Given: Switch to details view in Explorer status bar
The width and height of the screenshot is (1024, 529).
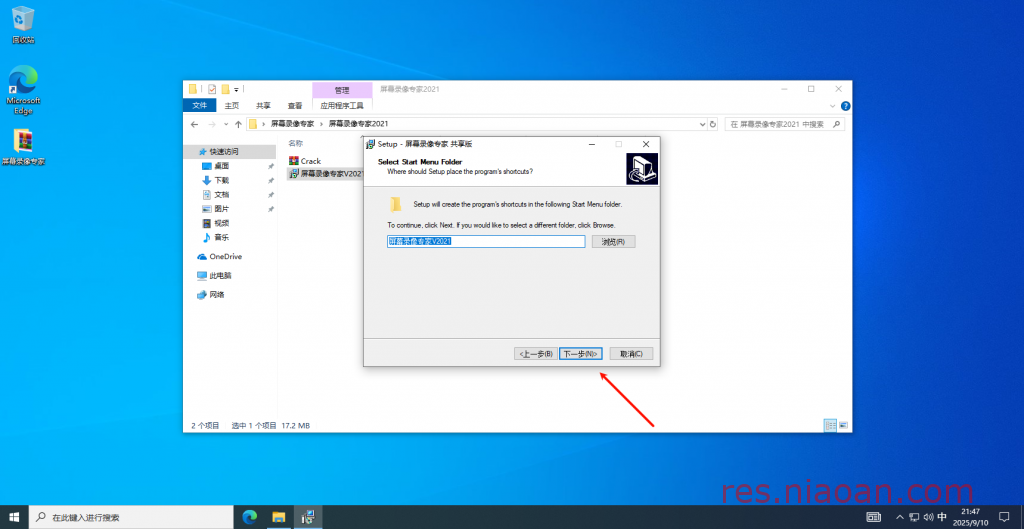Looking at the screenshot, I should tap(830, 425).
